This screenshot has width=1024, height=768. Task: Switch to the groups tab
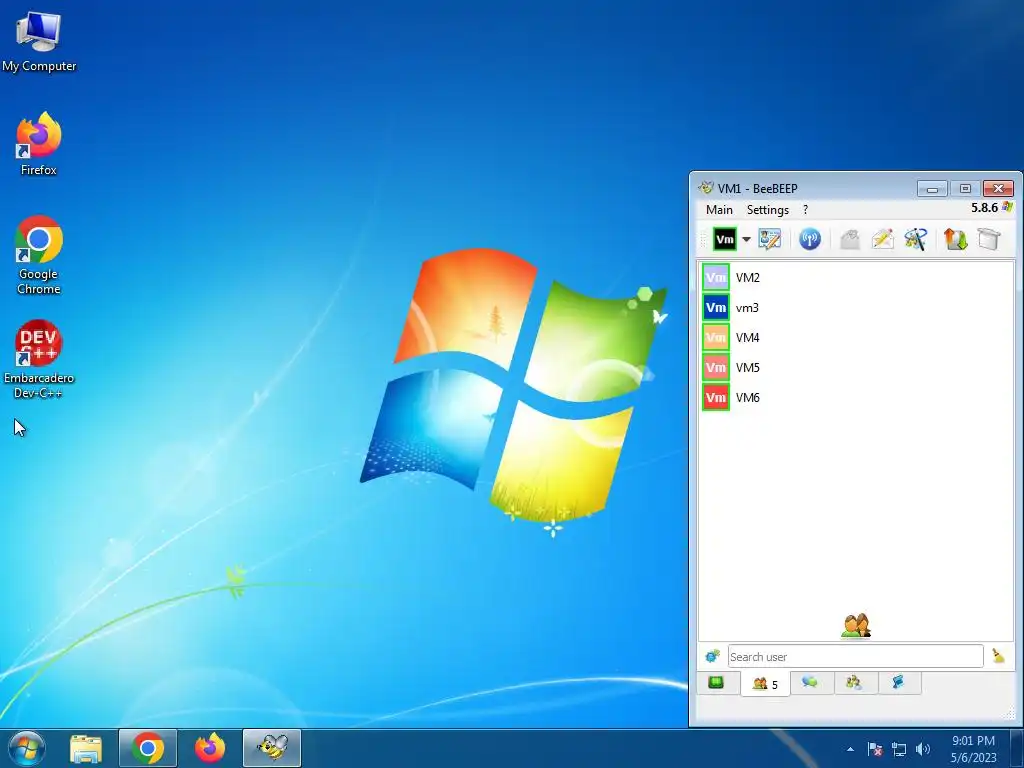click(854, 683)
